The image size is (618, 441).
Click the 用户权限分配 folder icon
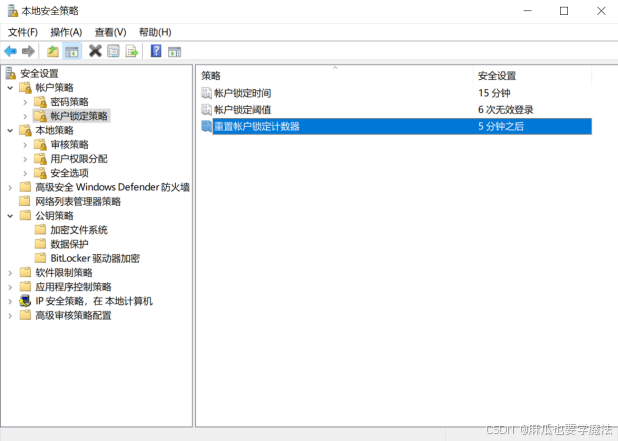click(x=41, y=158)
